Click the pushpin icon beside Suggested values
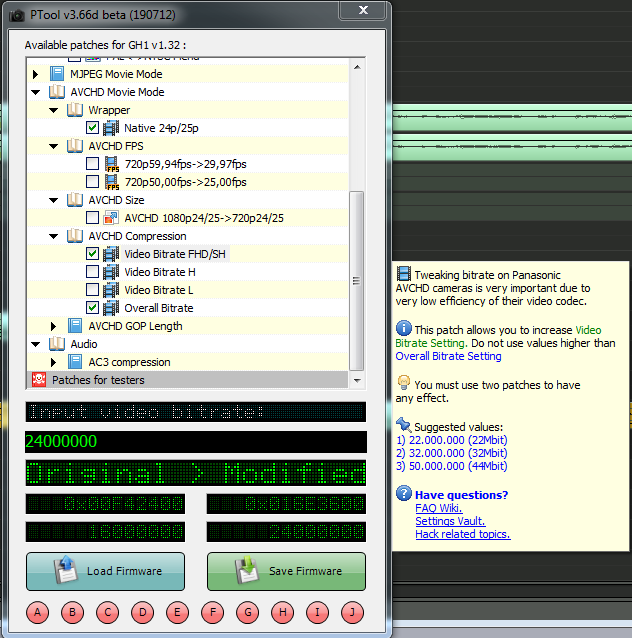This screenshot has width=632, height=638. click(404, 425)
